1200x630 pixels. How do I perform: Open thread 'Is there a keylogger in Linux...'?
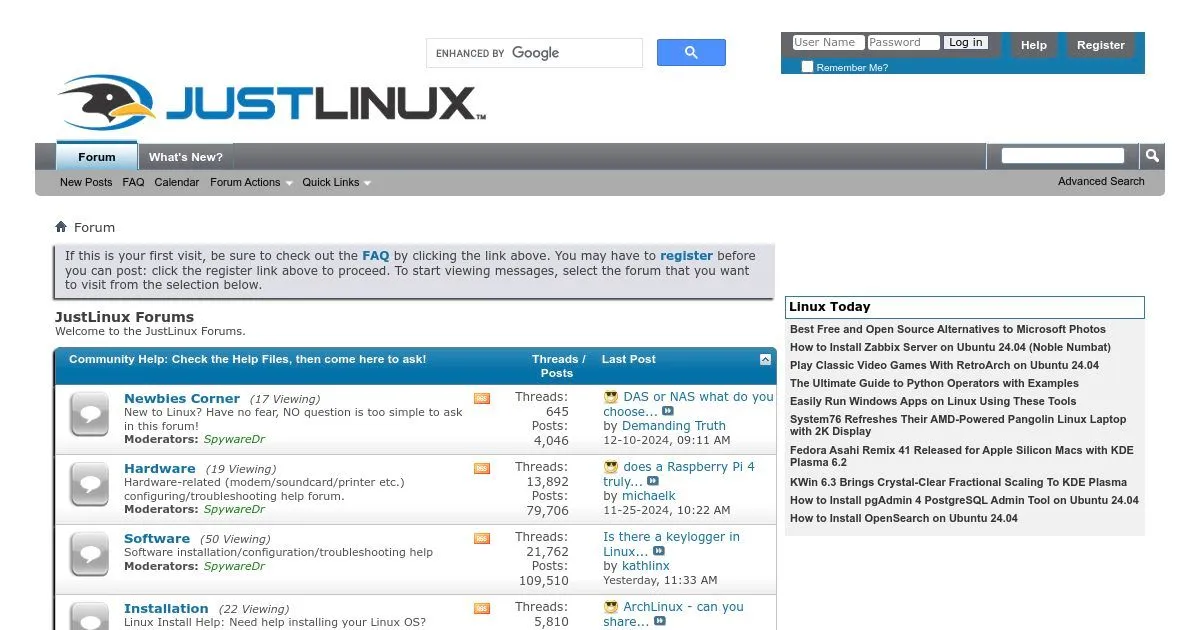pyautogui.click(x=671, y=544)
